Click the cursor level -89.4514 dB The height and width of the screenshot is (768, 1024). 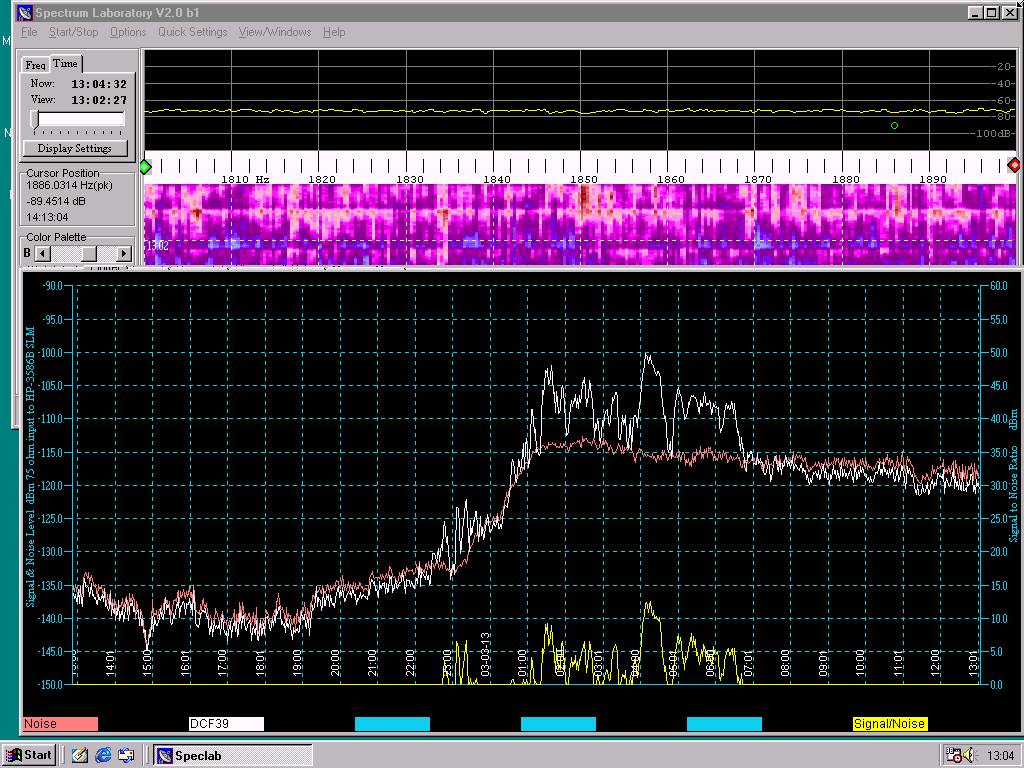56,201
